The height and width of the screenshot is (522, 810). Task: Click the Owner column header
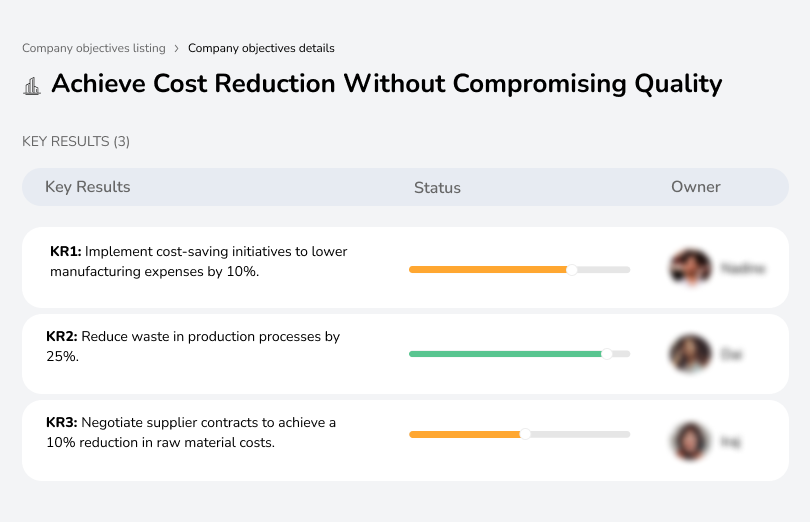click(695, 187)
